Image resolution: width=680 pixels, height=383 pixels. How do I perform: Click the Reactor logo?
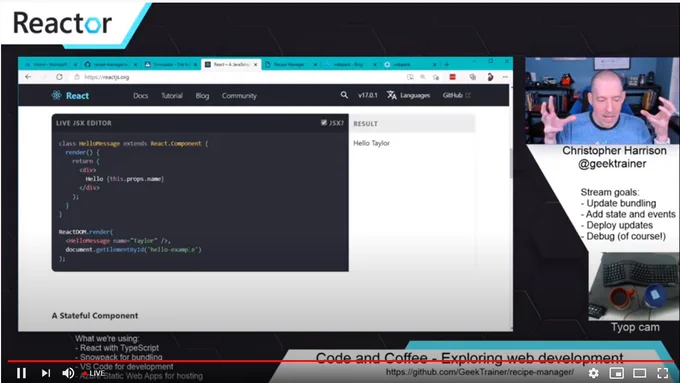click(62, 23)
